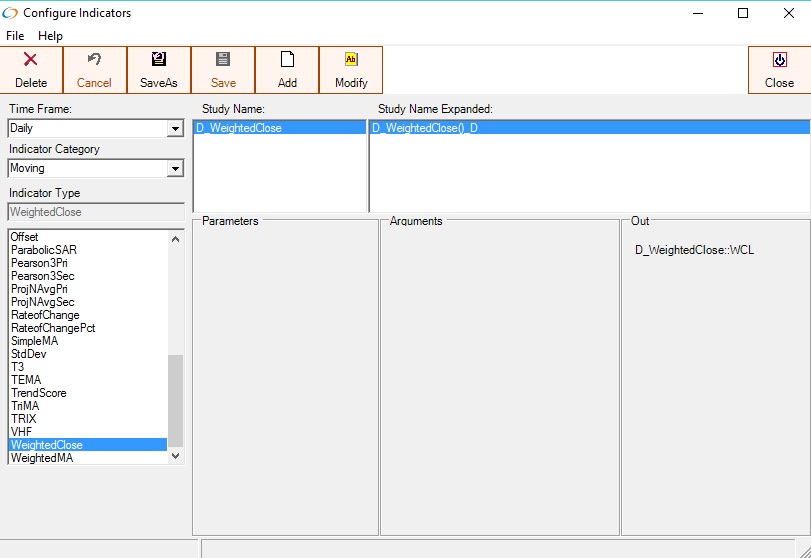Image resolution: width=811 pixels, height=558 pixels.
Task: Open the Time Frame dropdown
Action: pyautogui.click(x=175, y=129)
